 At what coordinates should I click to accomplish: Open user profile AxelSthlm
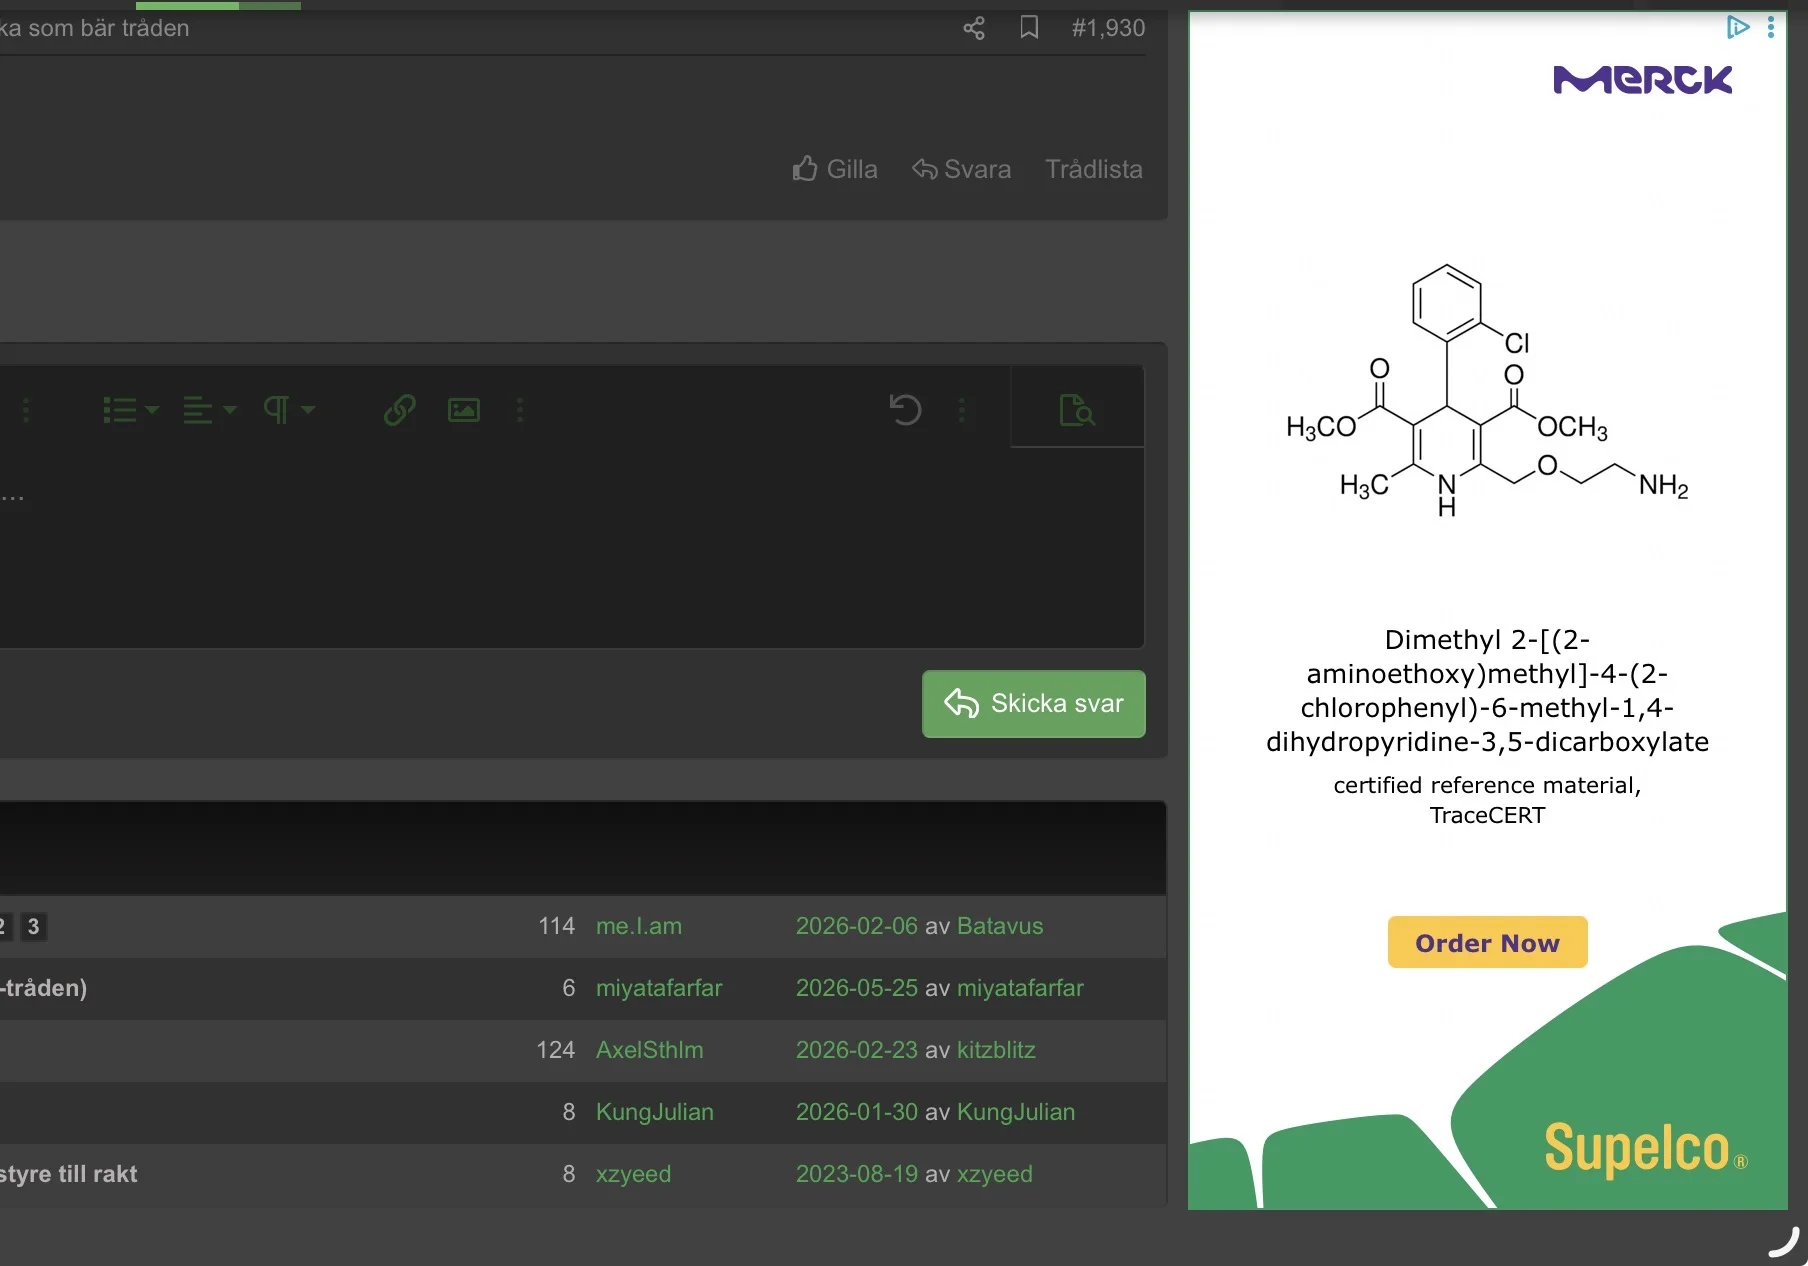point(650,1050)
